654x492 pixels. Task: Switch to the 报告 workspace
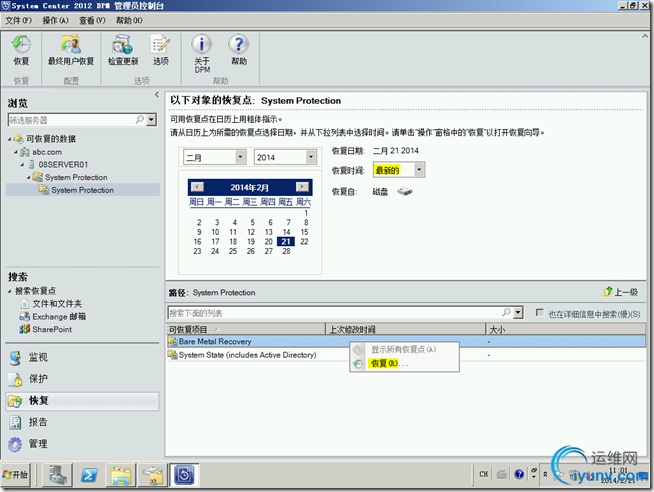(x=83, y=422)
